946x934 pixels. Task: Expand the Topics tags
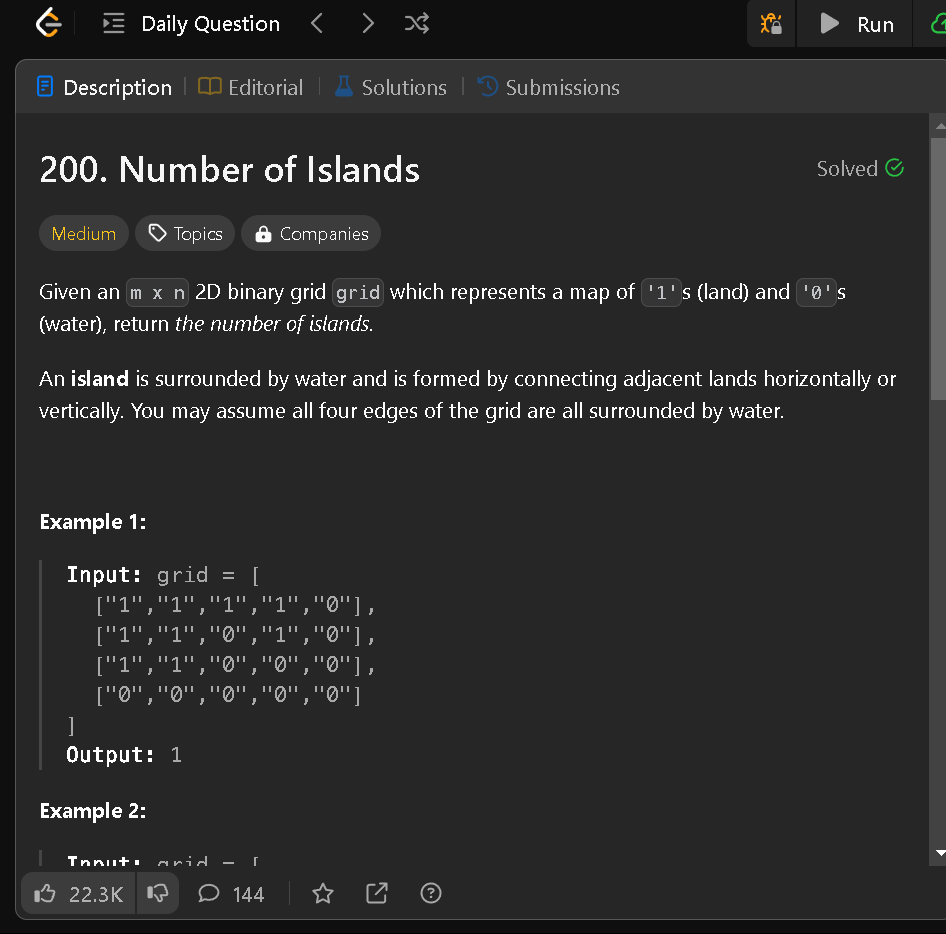pos(185,233)
